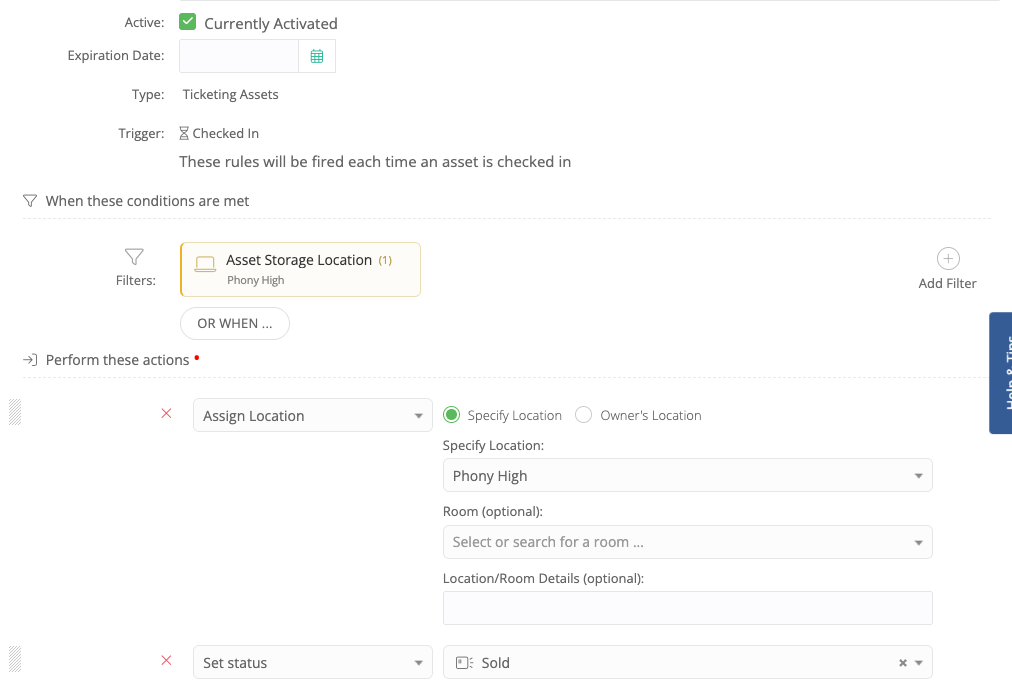Click the Checked In hourglass icon
1012x694 pixels.
184,134
